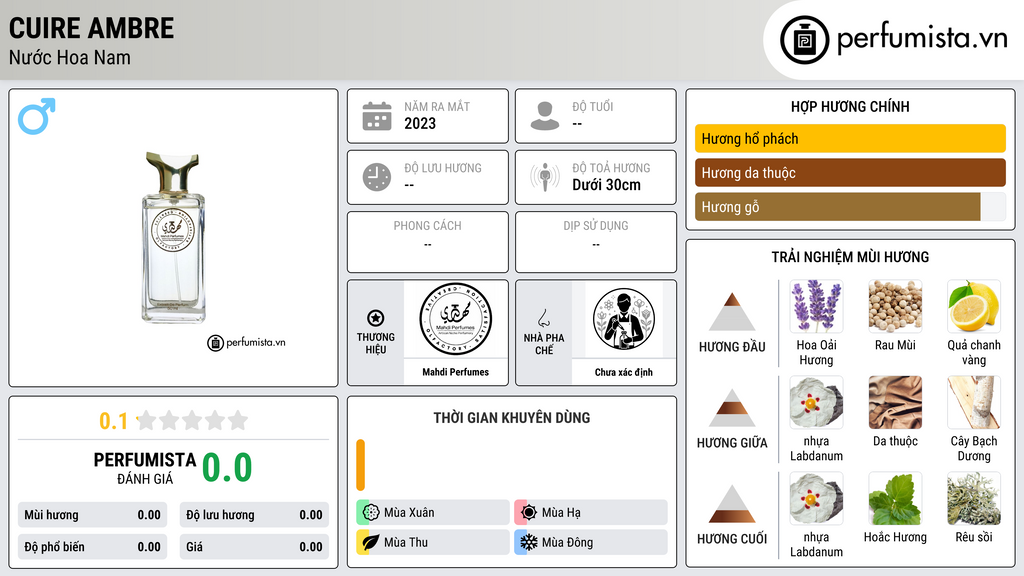Click the Nước Hoa Nam subtitle
Screen dimensions: 1024x576
coord(70,58)
